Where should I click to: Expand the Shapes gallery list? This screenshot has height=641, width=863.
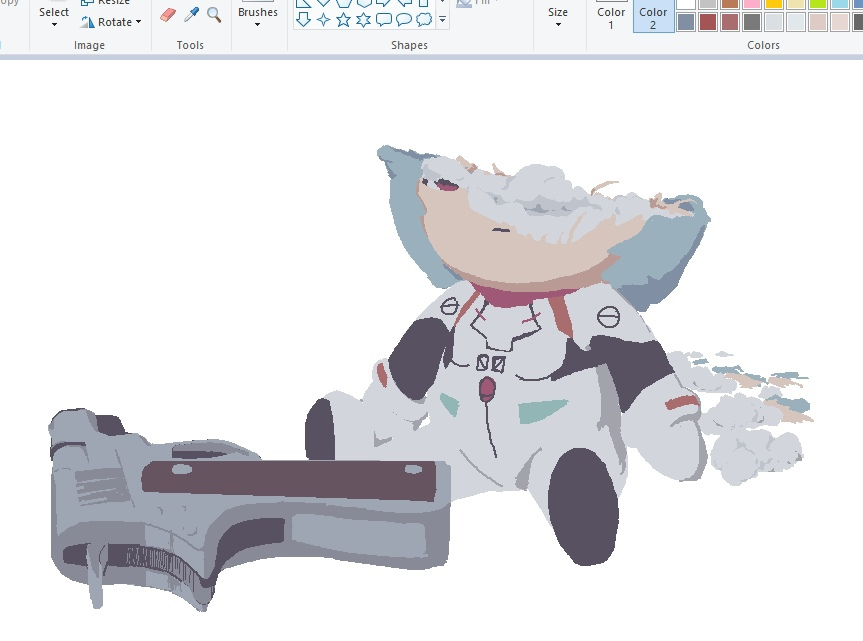443,20
